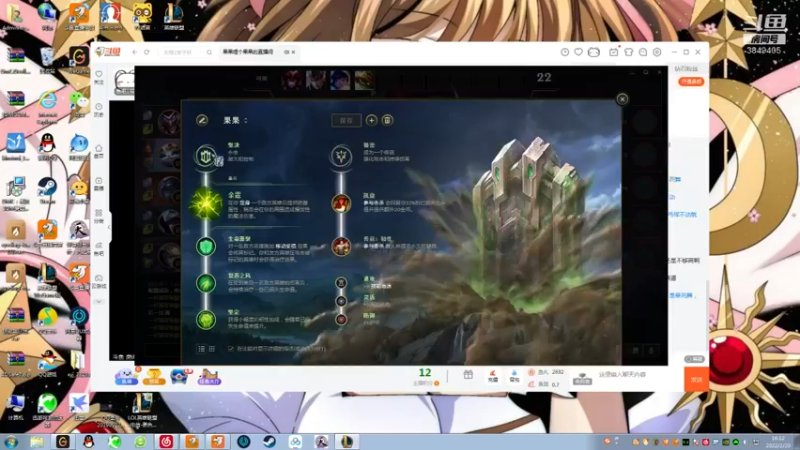This screenshot has width=800, height=450.
Task: Open Douyu task calendar icon
Action: tap(614, 52)
